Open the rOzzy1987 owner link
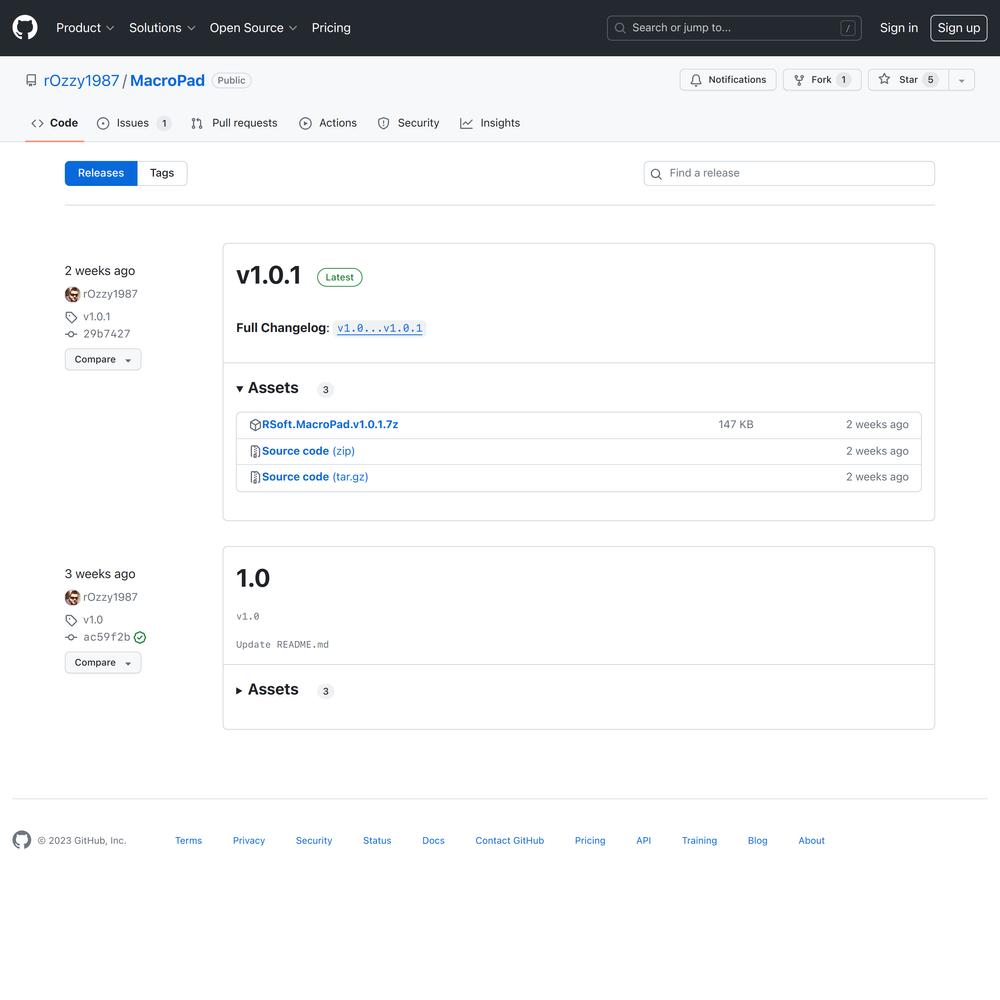This screenshot has width=1000, height=1000. click(81, 81)
